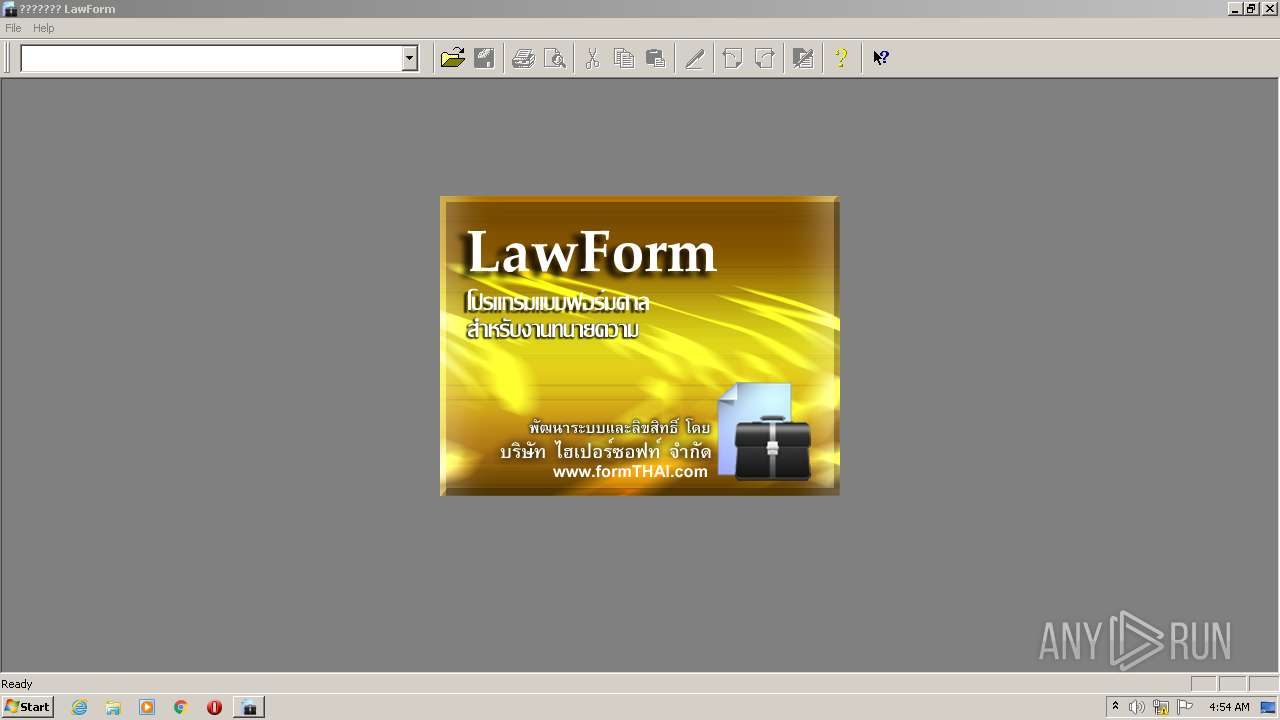The height and width of the screenshot is (720, 1280).
Task: Open the Help menu
Action: coord(43,28)
